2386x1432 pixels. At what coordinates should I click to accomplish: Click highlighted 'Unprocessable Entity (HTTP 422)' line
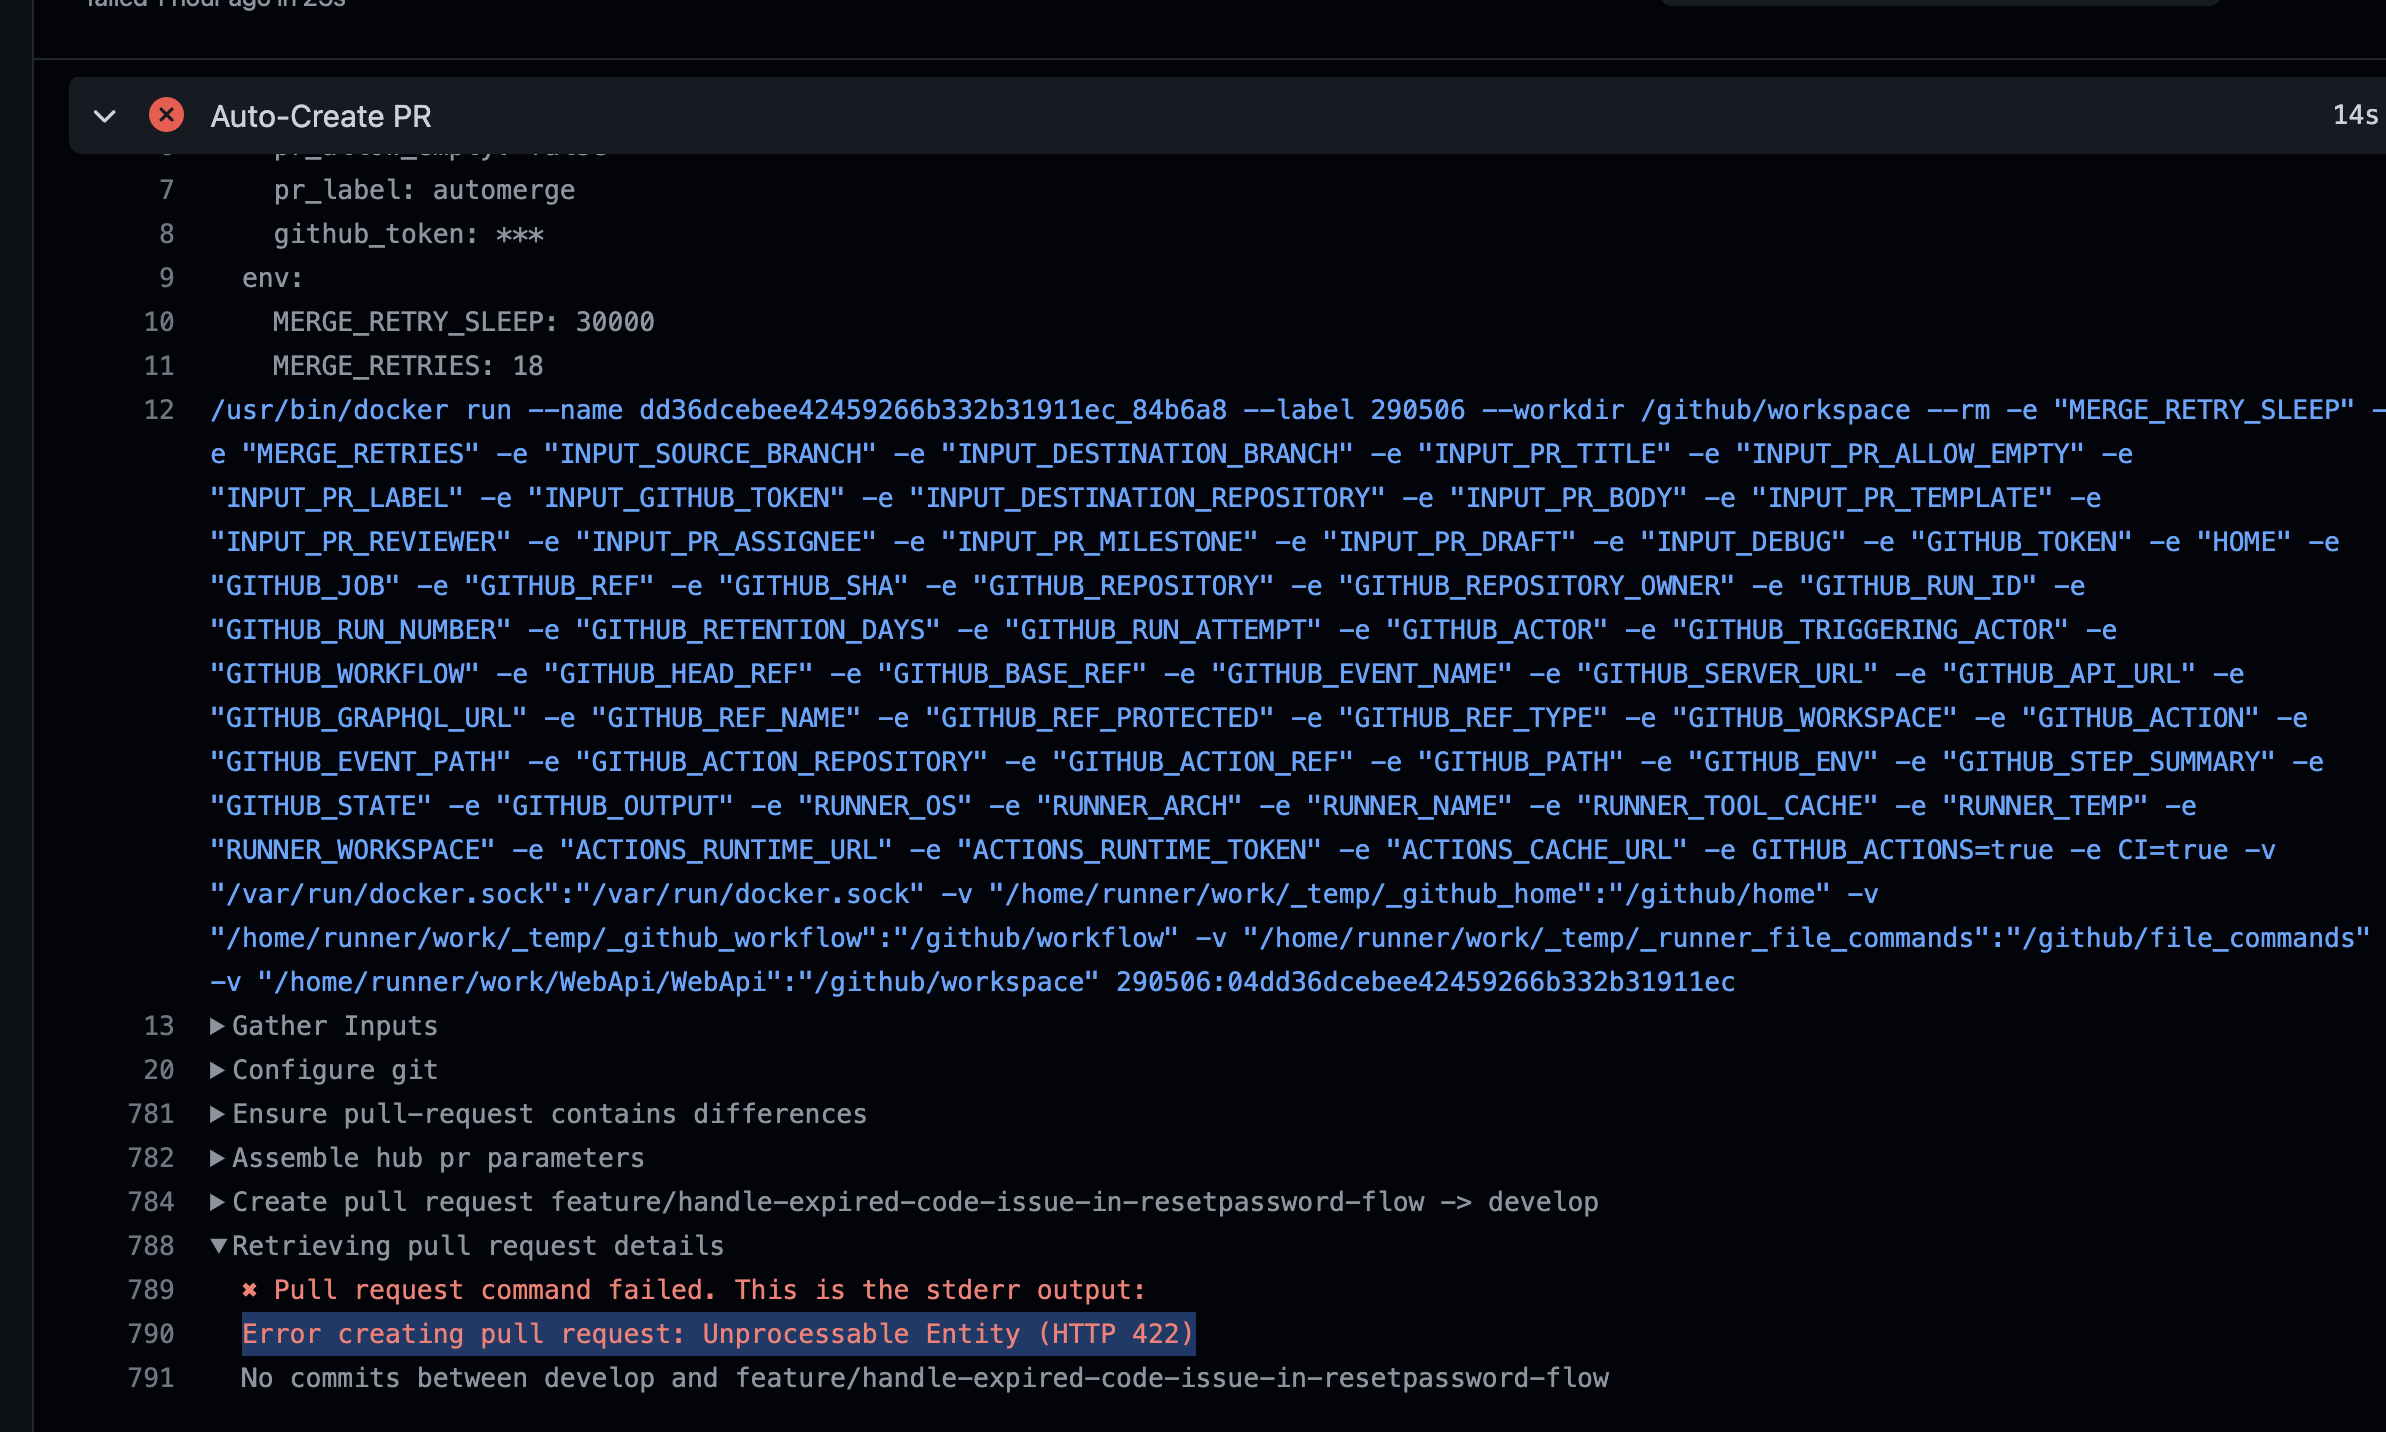[718, 1334]
